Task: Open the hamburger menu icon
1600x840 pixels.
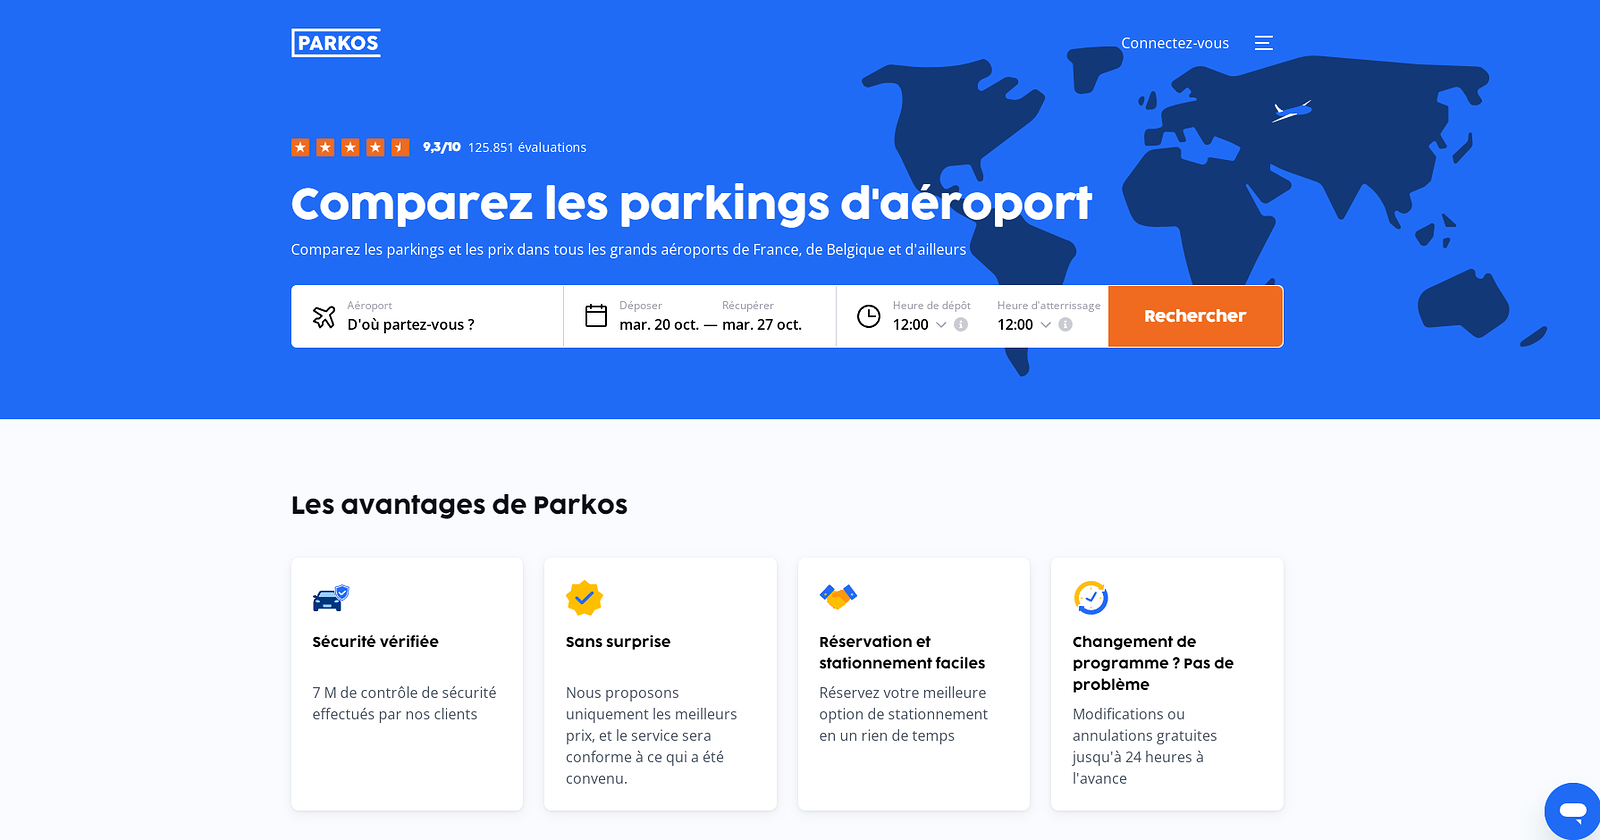Action: (x=1264, y=43)
